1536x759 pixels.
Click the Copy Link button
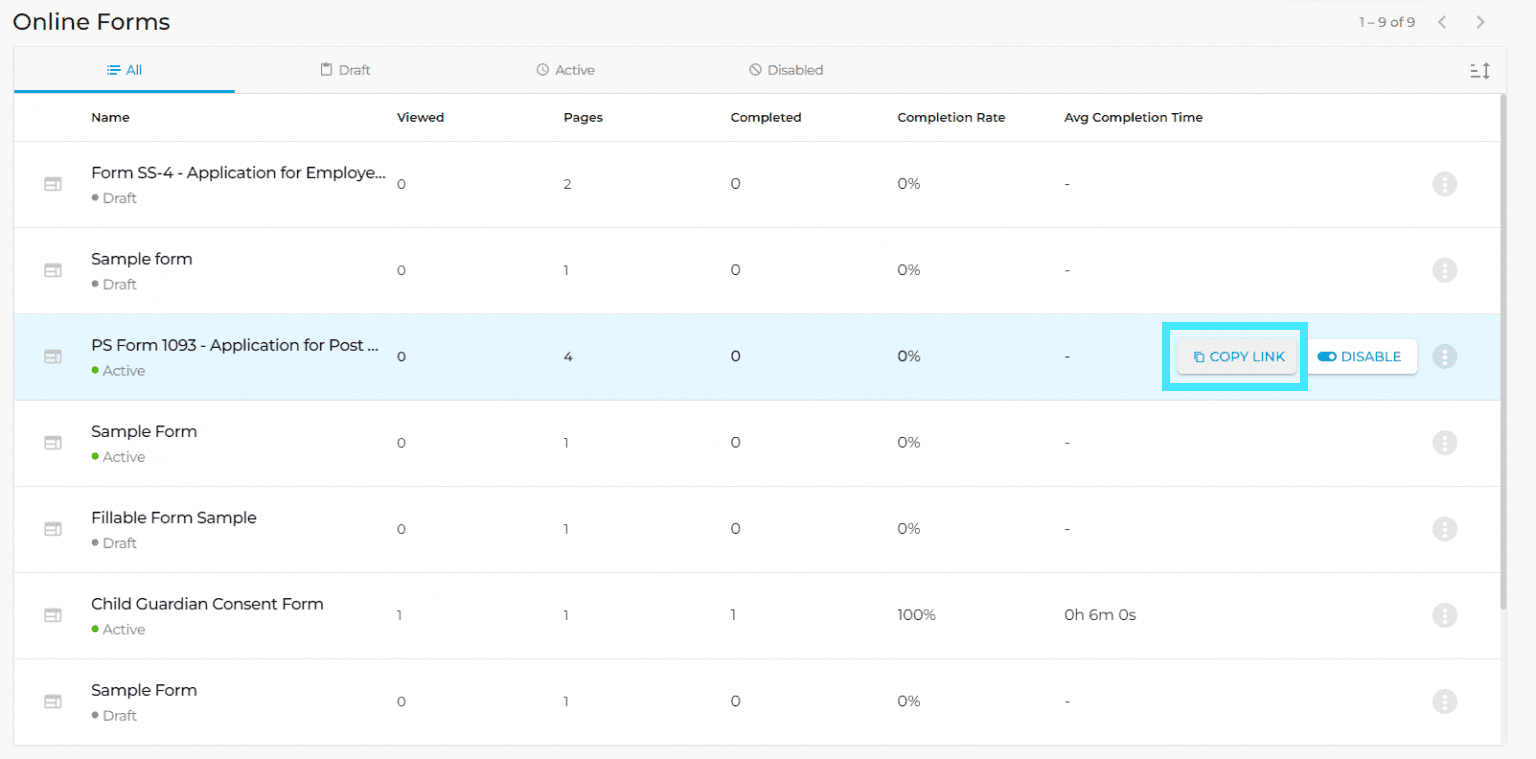[x=1237, y=357]
